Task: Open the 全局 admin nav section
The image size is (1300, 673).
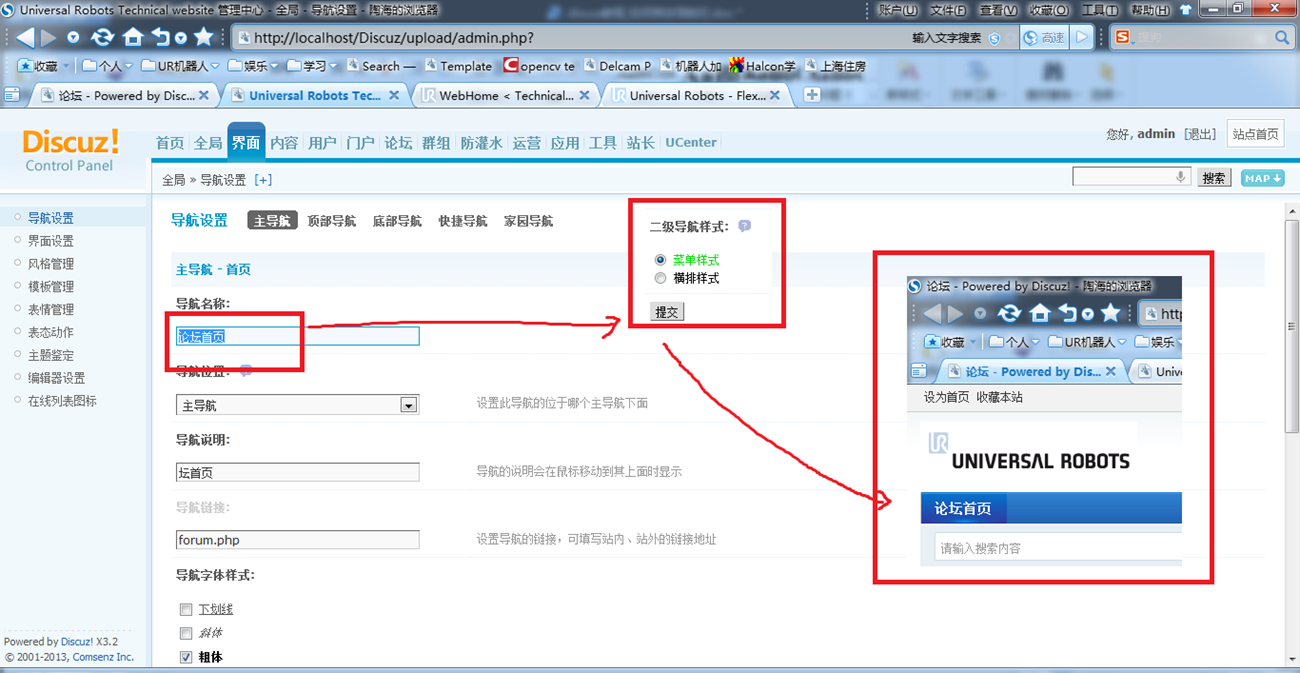Action: click(208, 143)
